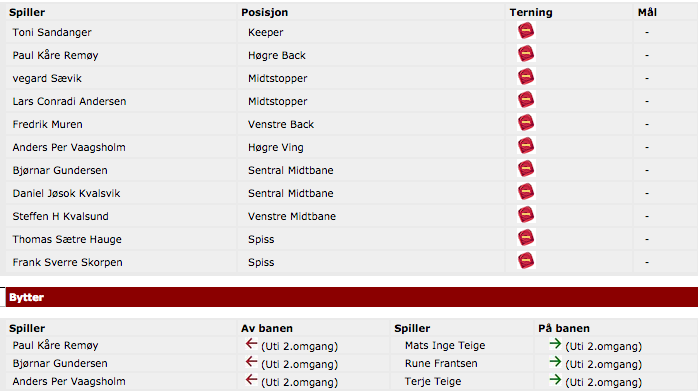Image resolution: width=698 pixels, height=392 pixels.
Task: Click the red dice icon for Toni Sandanger
Action: click(x=526, y=31)
